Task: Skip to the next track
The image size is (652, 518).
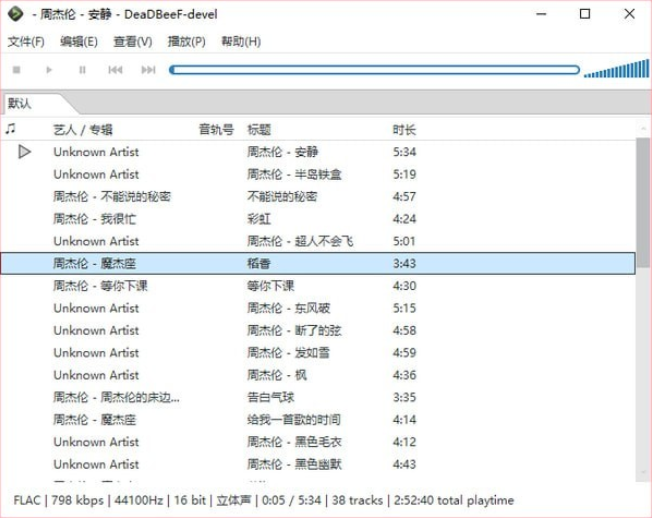Action: pyautogui.click(x=148, y=70)
